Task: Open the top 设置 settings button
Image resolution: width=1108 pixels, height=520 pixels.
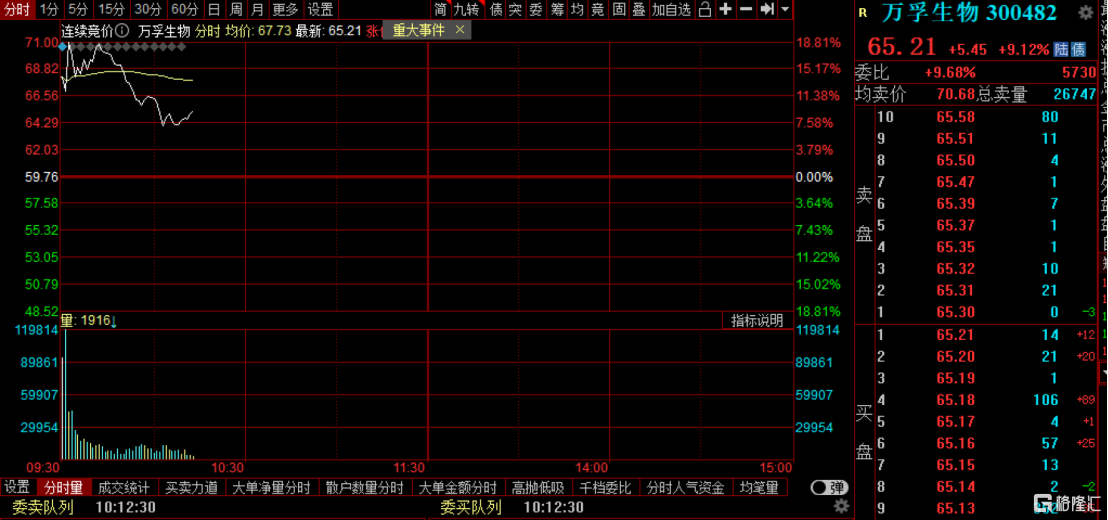Action: coord(320,9)
